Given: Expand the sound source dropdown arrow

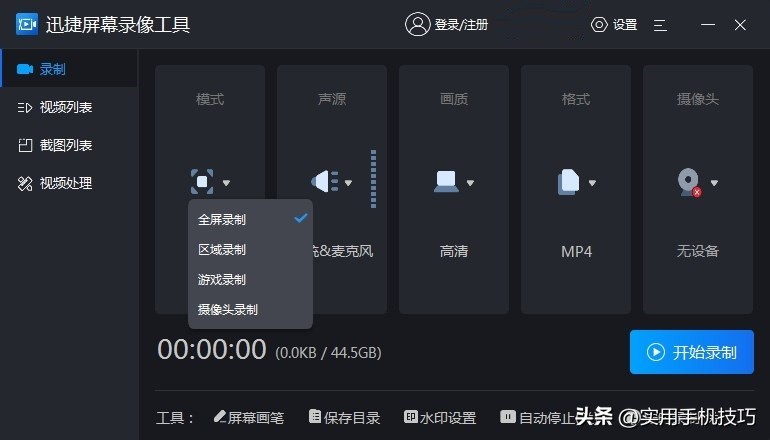Looking at the screenshot, I should tap(348, 183).
